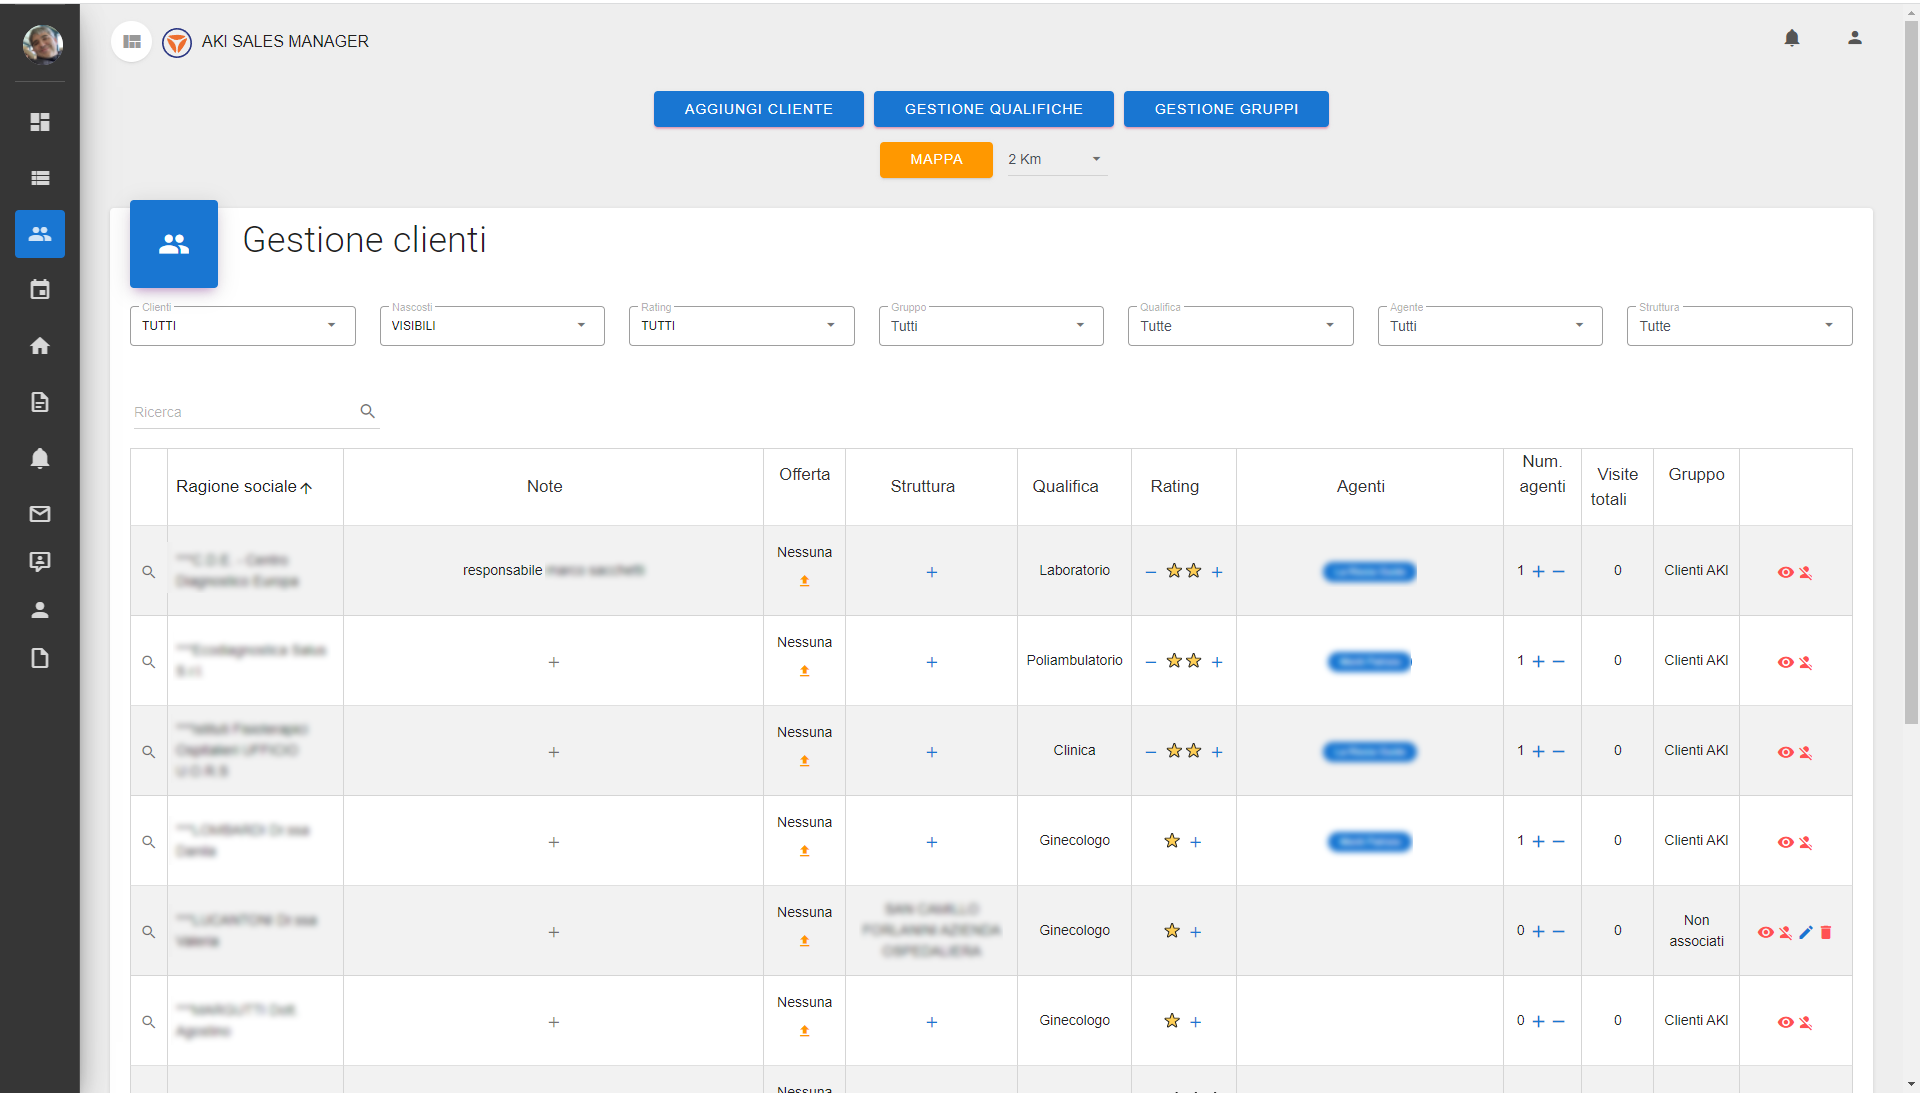The height and width of the screenshot is (1093, 1920).
Task: Toggle the sidebar menu layout icon
Action: click(x=132, y=42)
